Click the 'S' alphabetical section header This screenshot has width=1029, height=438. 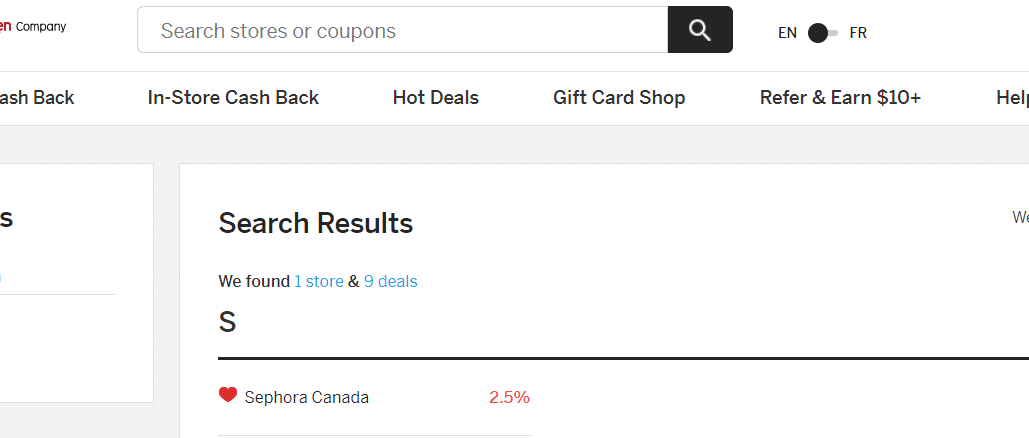[x=227, y=322]
